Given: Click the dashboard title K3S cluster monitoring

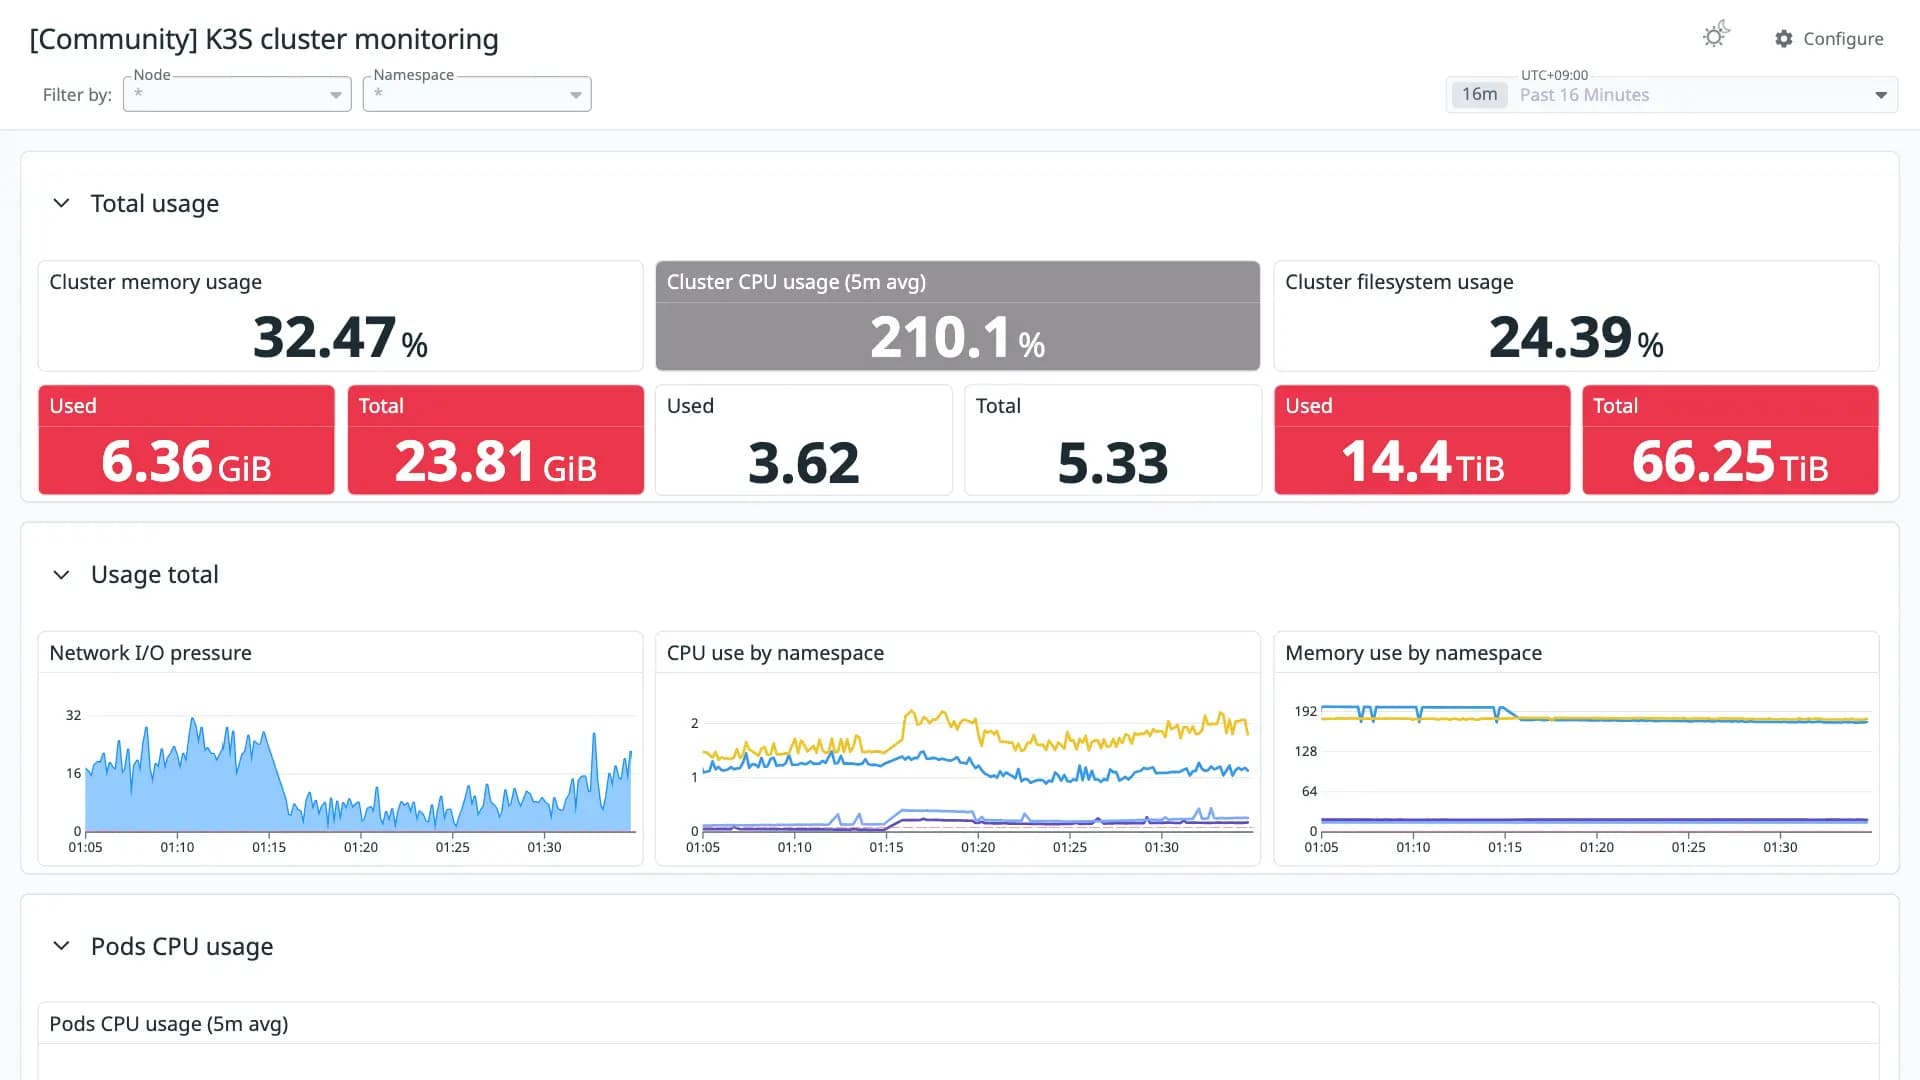Looking at the screenshot, I should (264, 39).
